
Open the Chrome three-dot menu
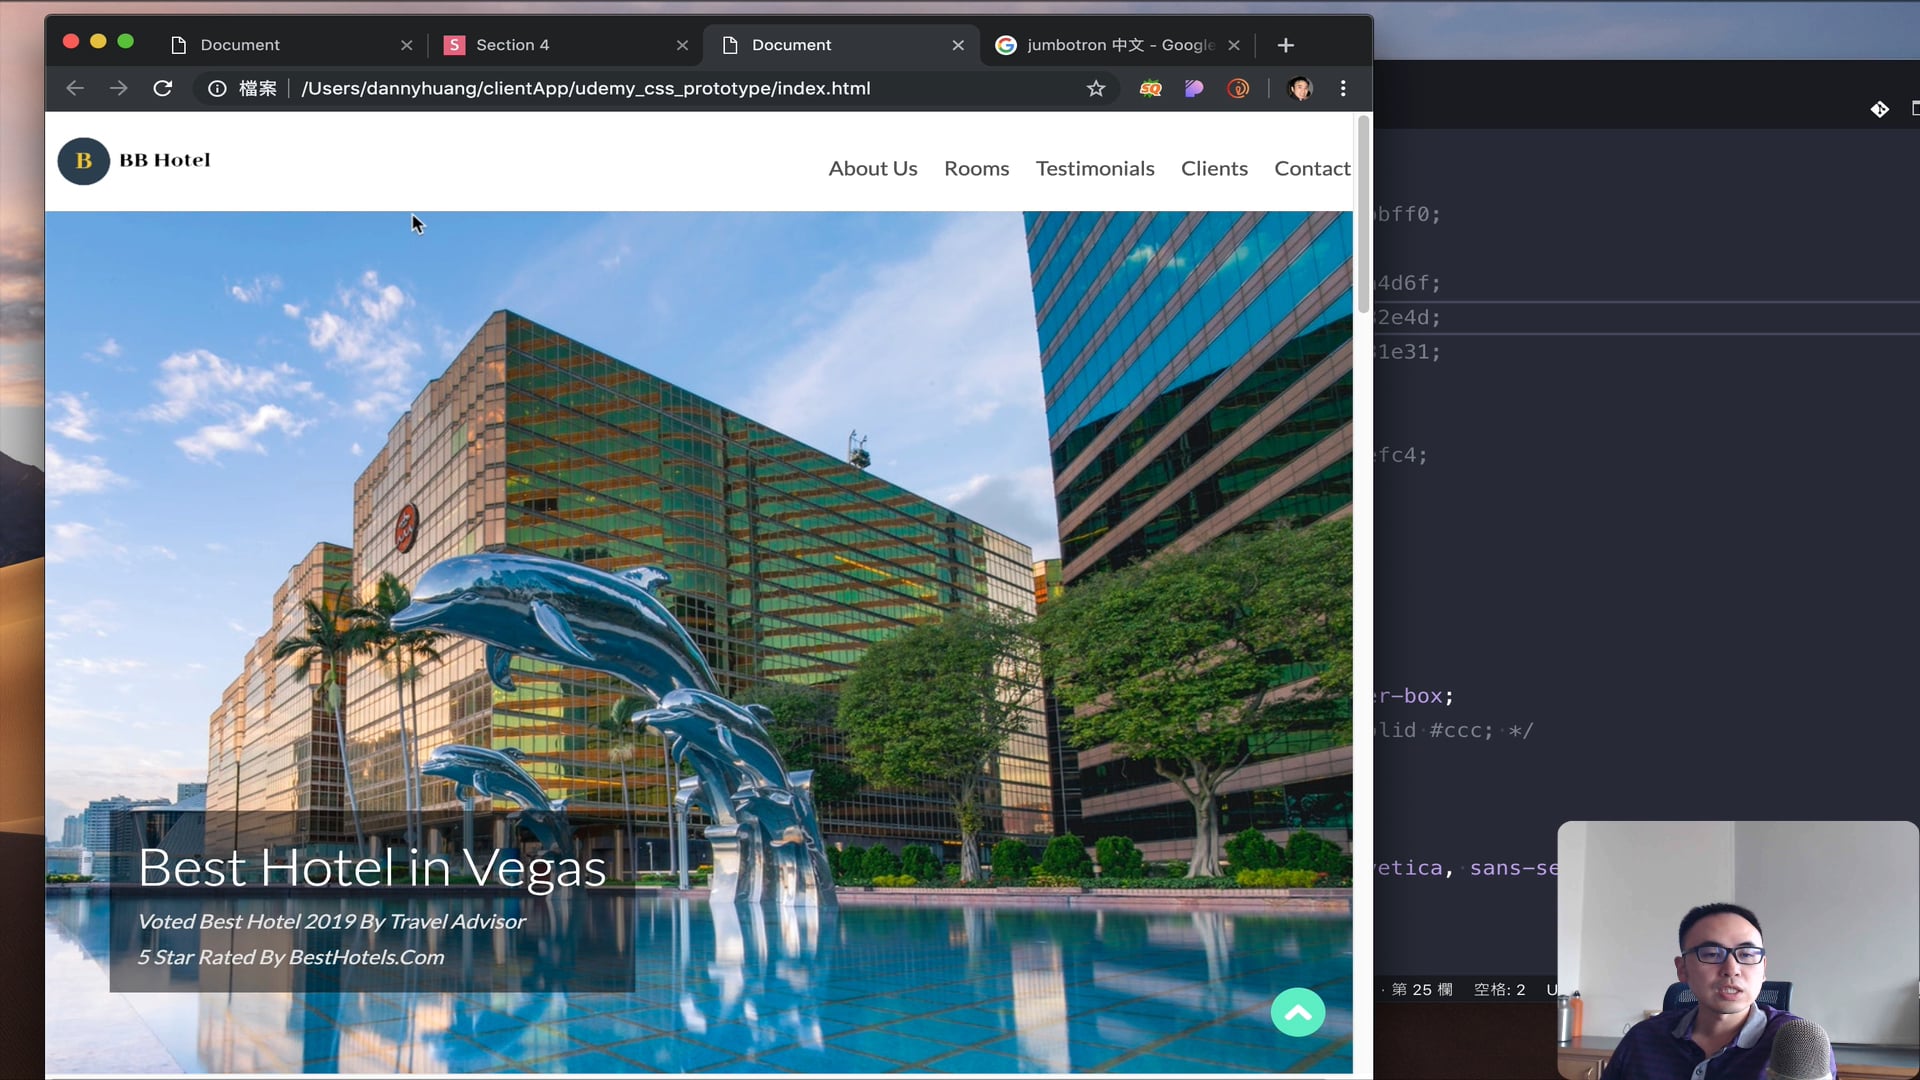point(1343,88)
